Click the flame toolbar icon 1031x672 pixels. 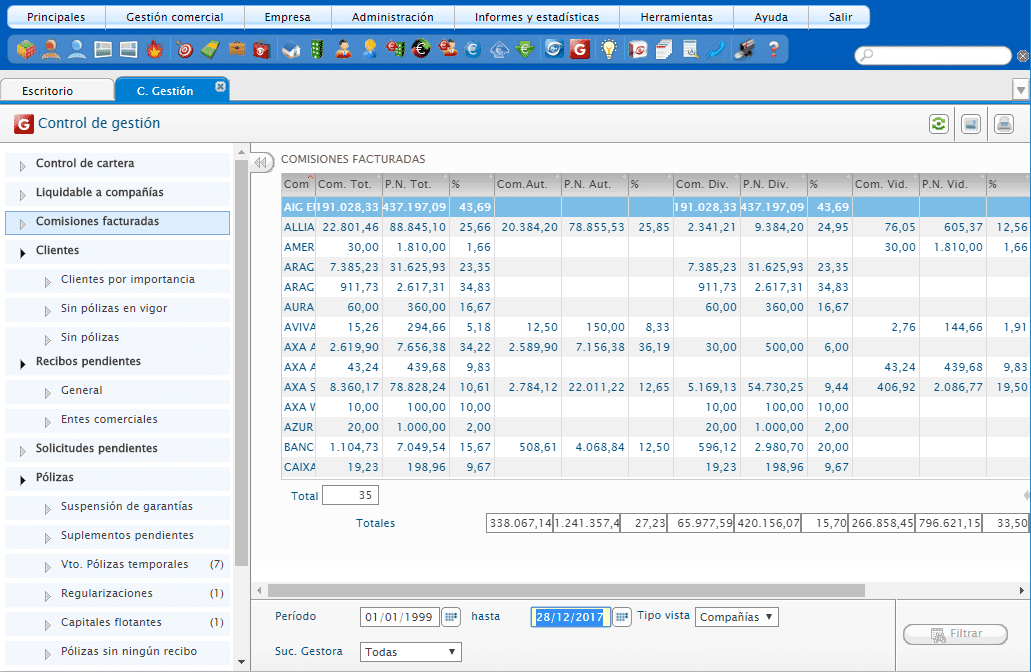155,49
